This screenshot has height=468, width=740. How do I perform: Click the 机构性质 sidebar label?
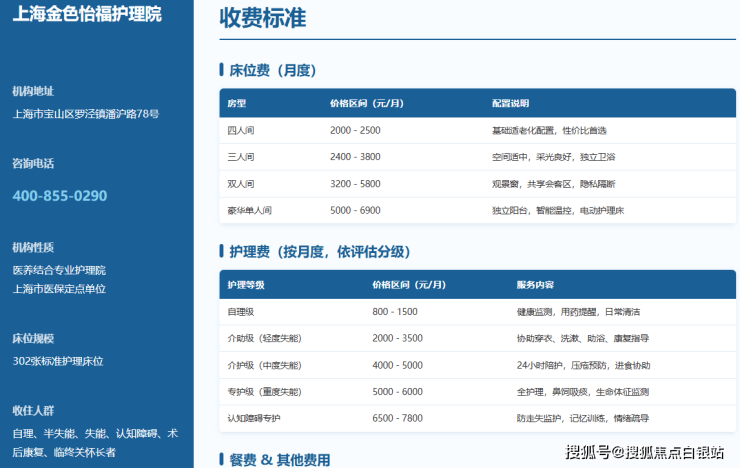click(33, 247)
